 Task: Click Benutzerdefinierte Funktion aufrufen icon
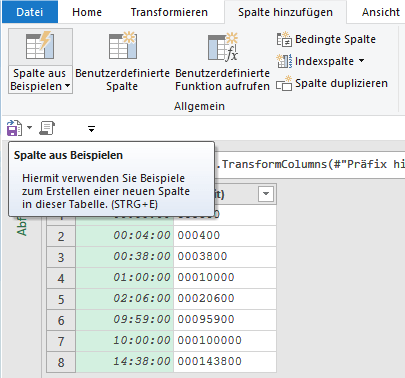223,47
